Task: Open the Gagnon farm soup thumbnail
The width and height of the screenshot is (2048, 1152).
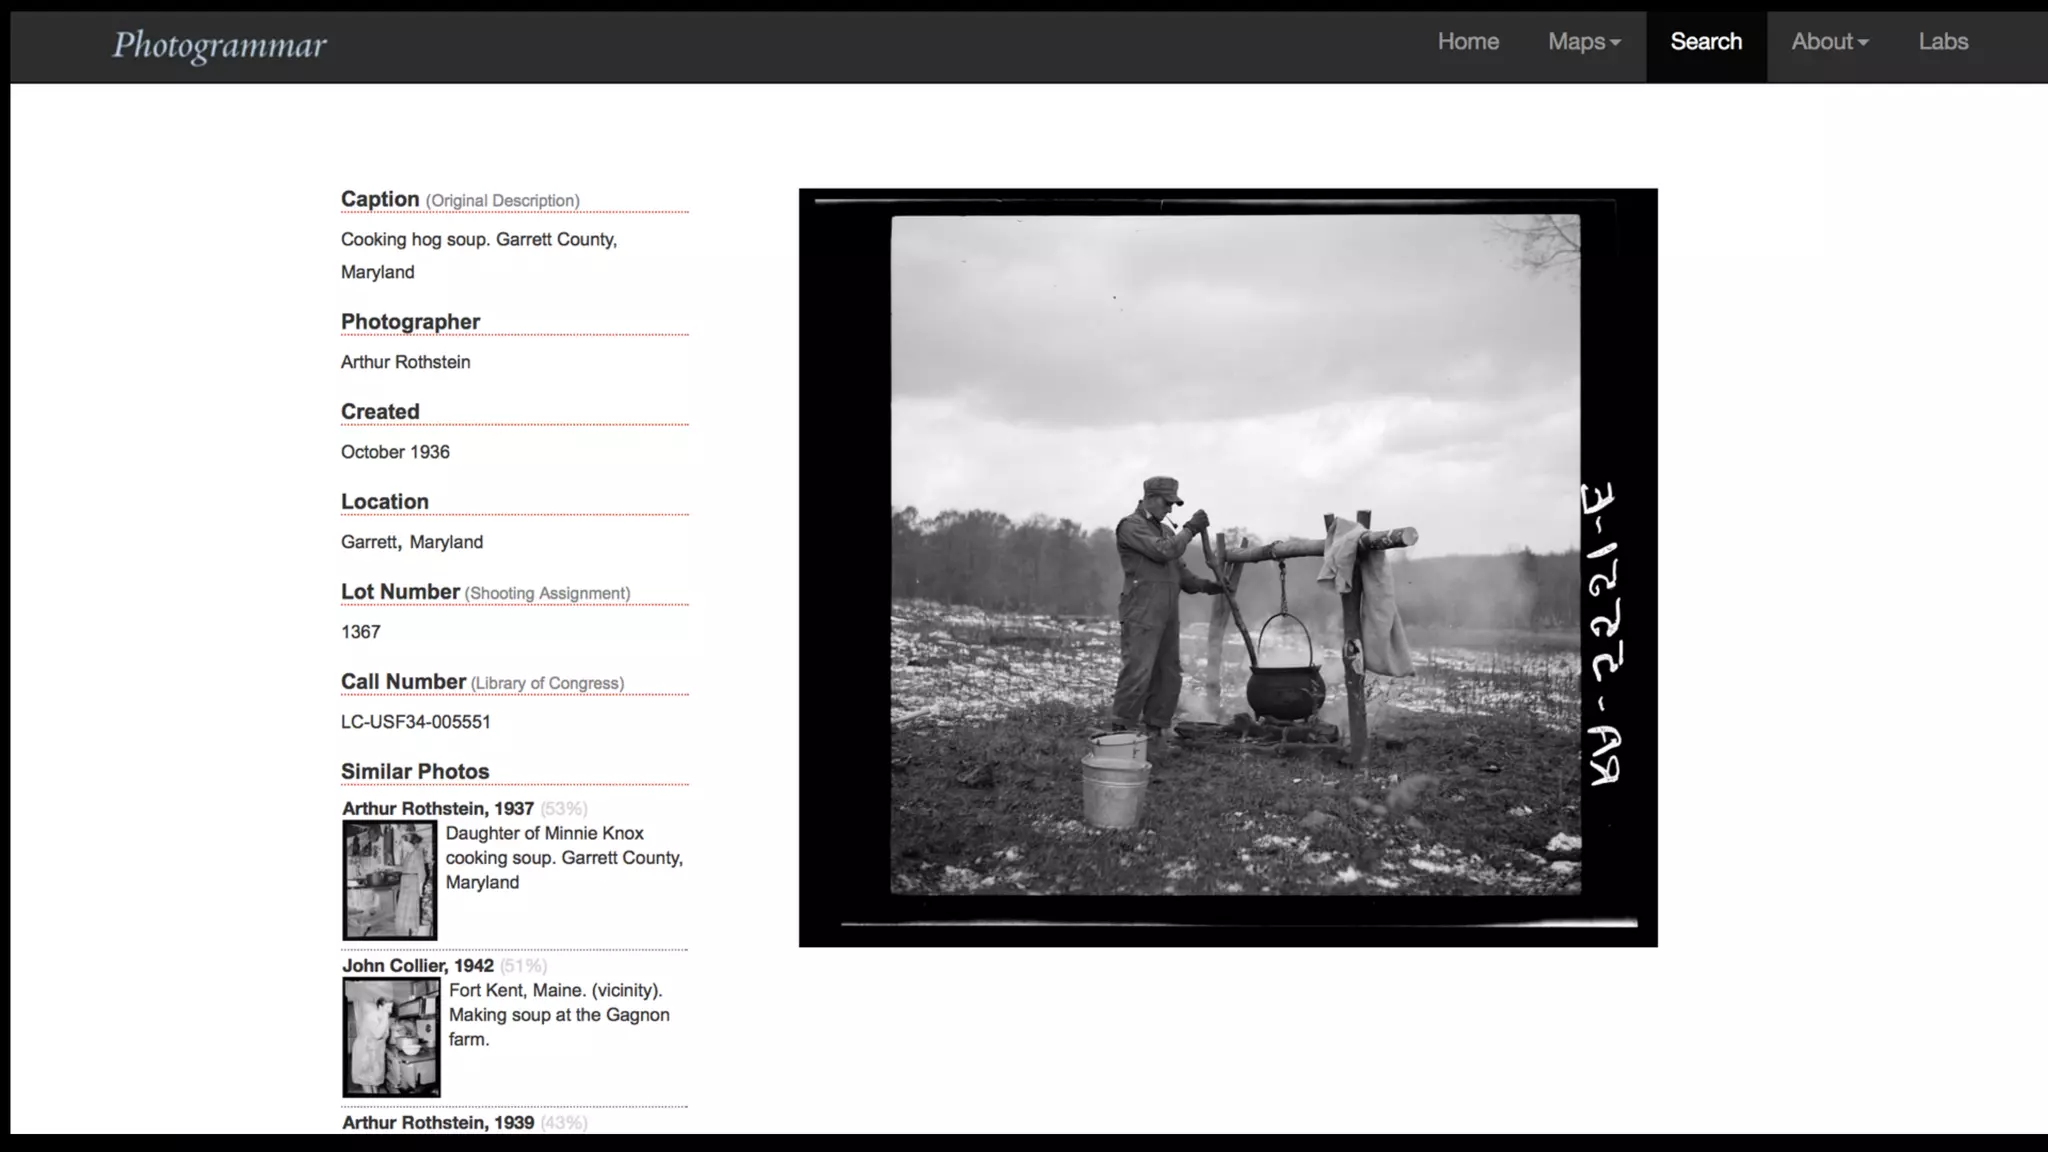Action: point(390,1037)
